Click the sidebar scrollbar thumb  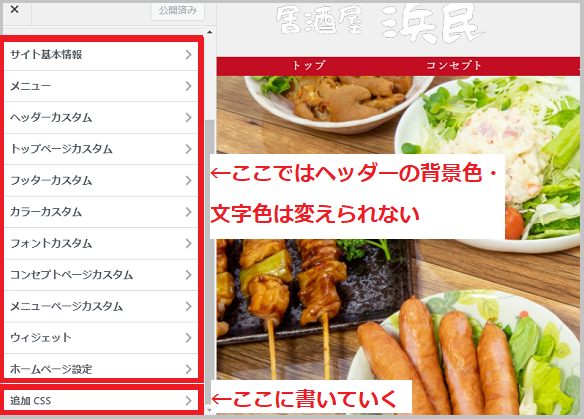(210, 261)
